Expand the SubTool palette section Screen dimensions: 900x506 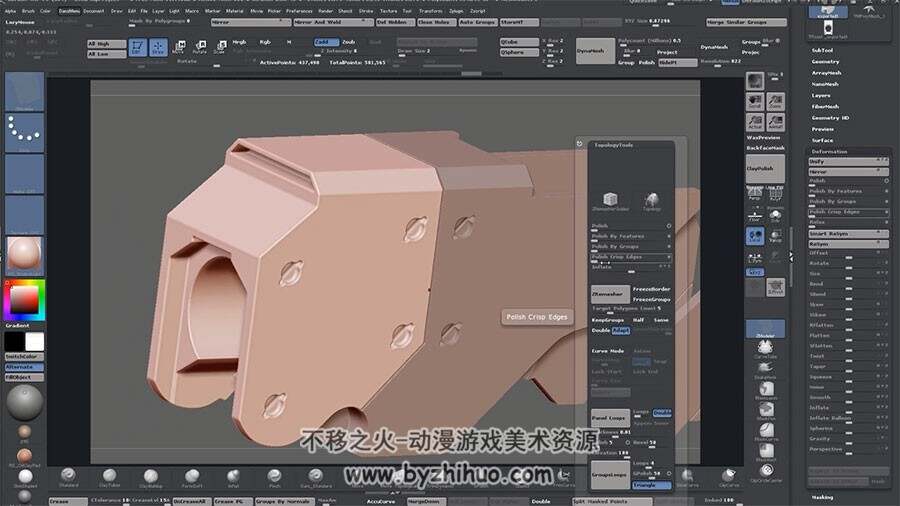click(x=822, y=50)
